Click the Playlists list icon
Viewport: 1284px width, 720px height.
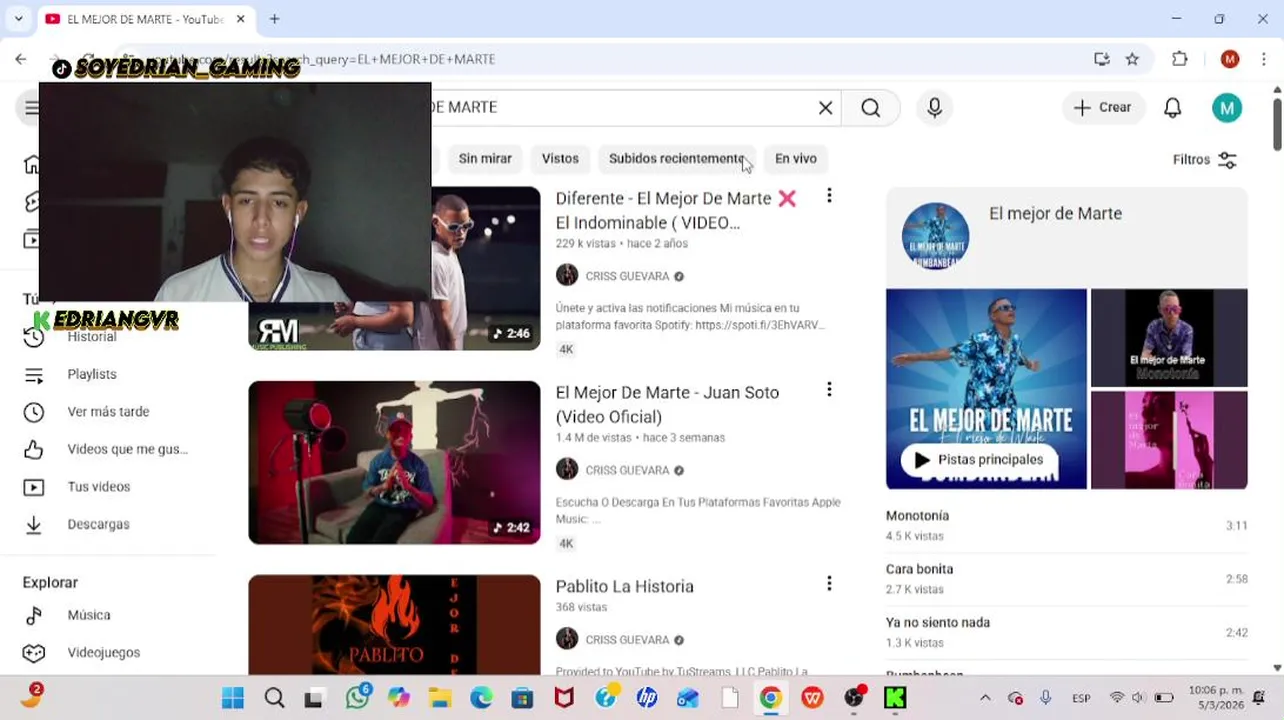(x=34, y=375)
